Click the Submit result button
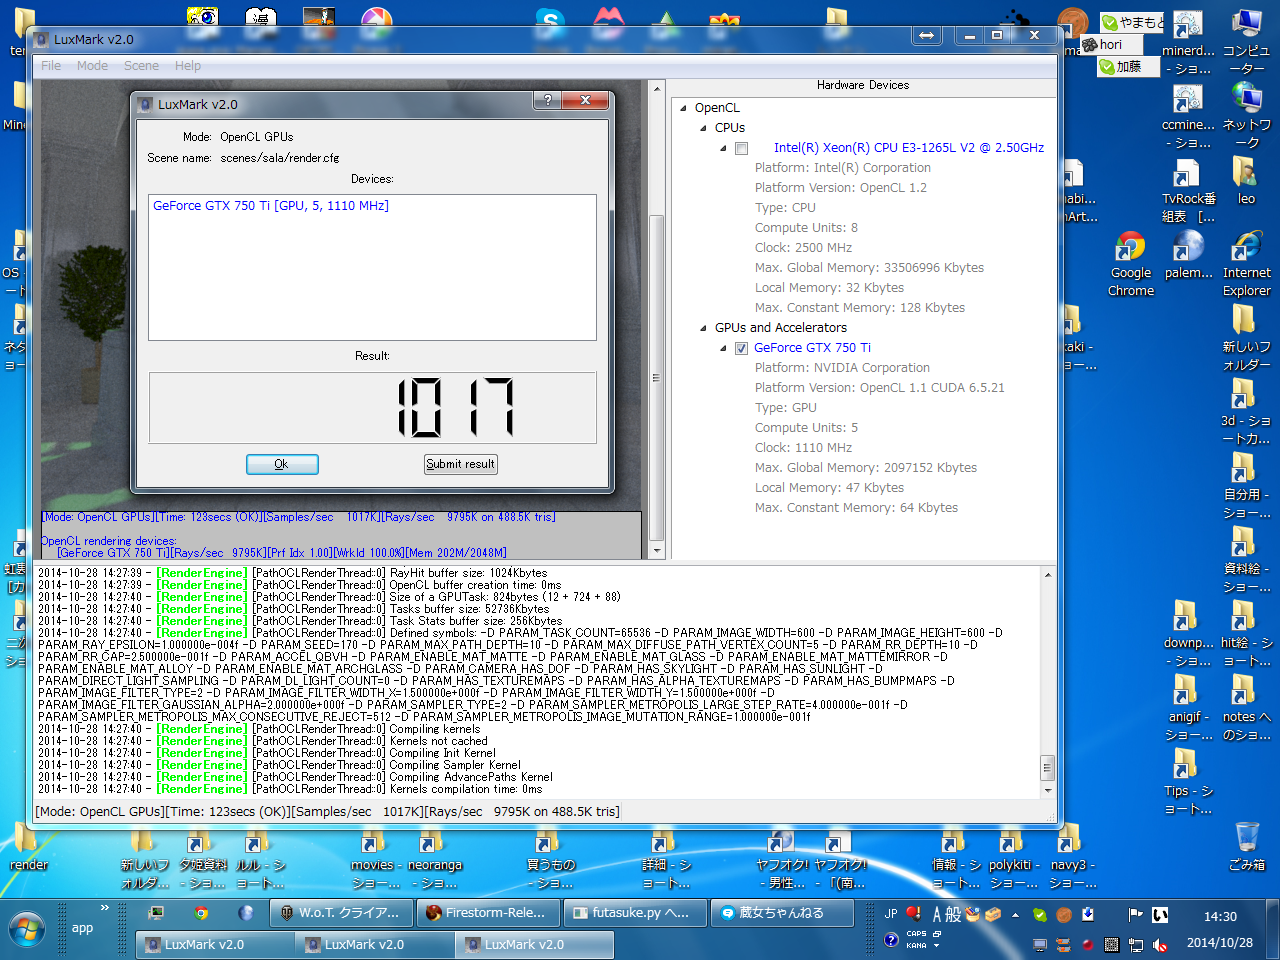The width and height of the screenshot is (1280, 960). click(460, 464)
